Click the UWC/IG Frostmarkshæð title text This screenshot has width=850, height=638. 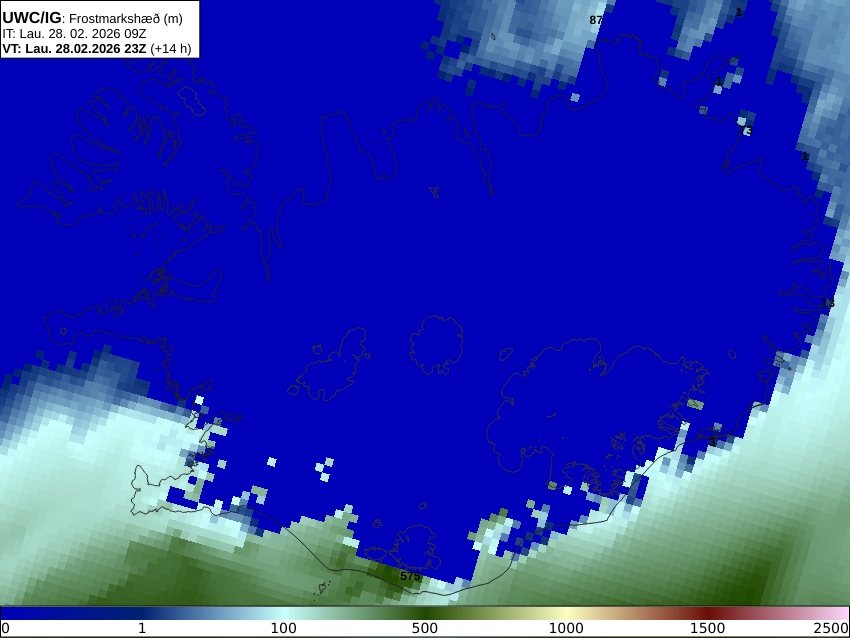92,18
